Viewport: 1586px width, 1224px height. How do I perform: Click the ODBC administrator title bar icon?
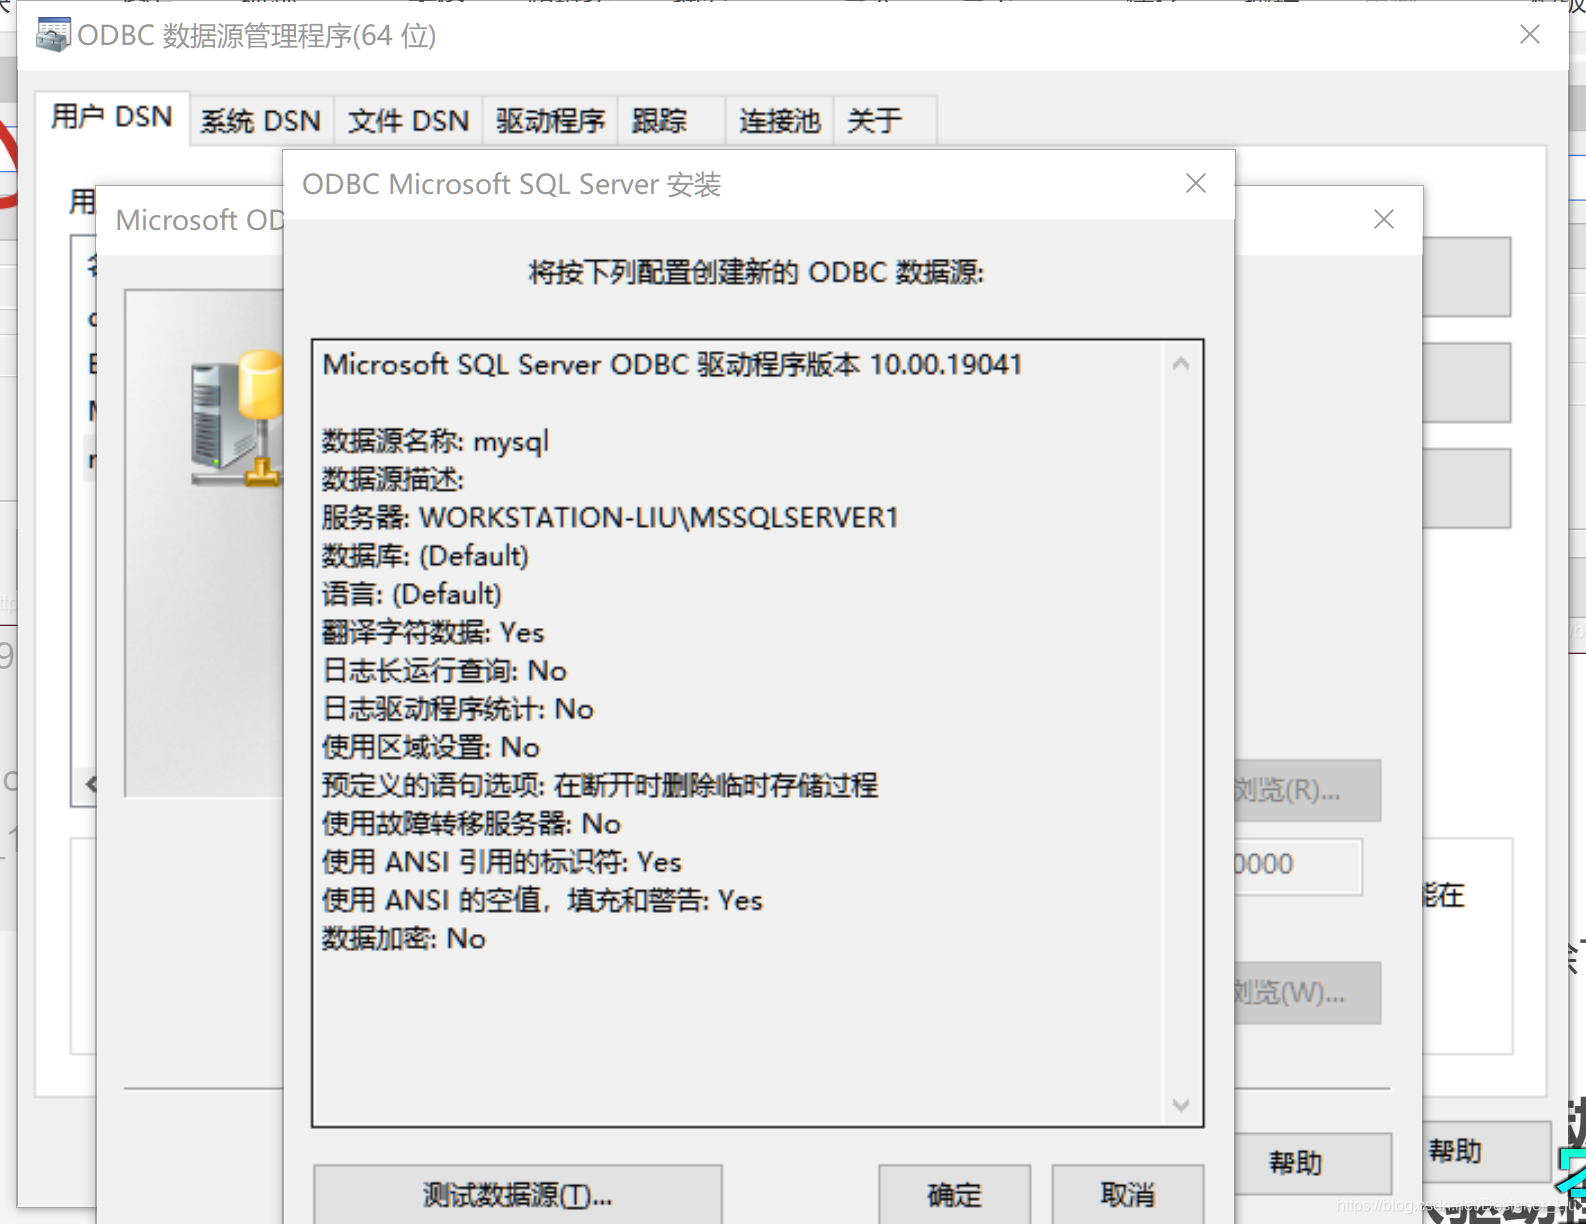pos(52,35)
